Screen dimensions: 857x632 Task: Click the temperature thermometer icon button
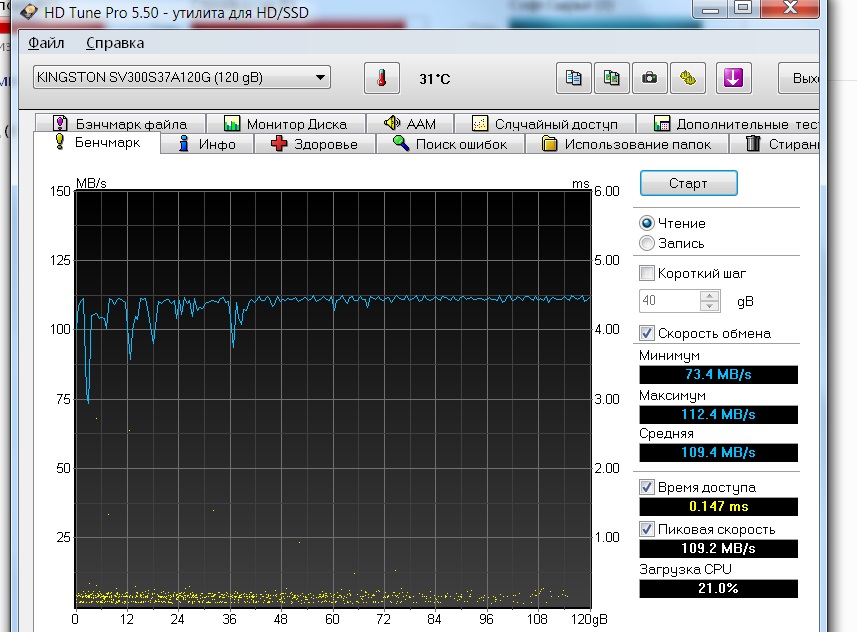(x=381, y=78)
